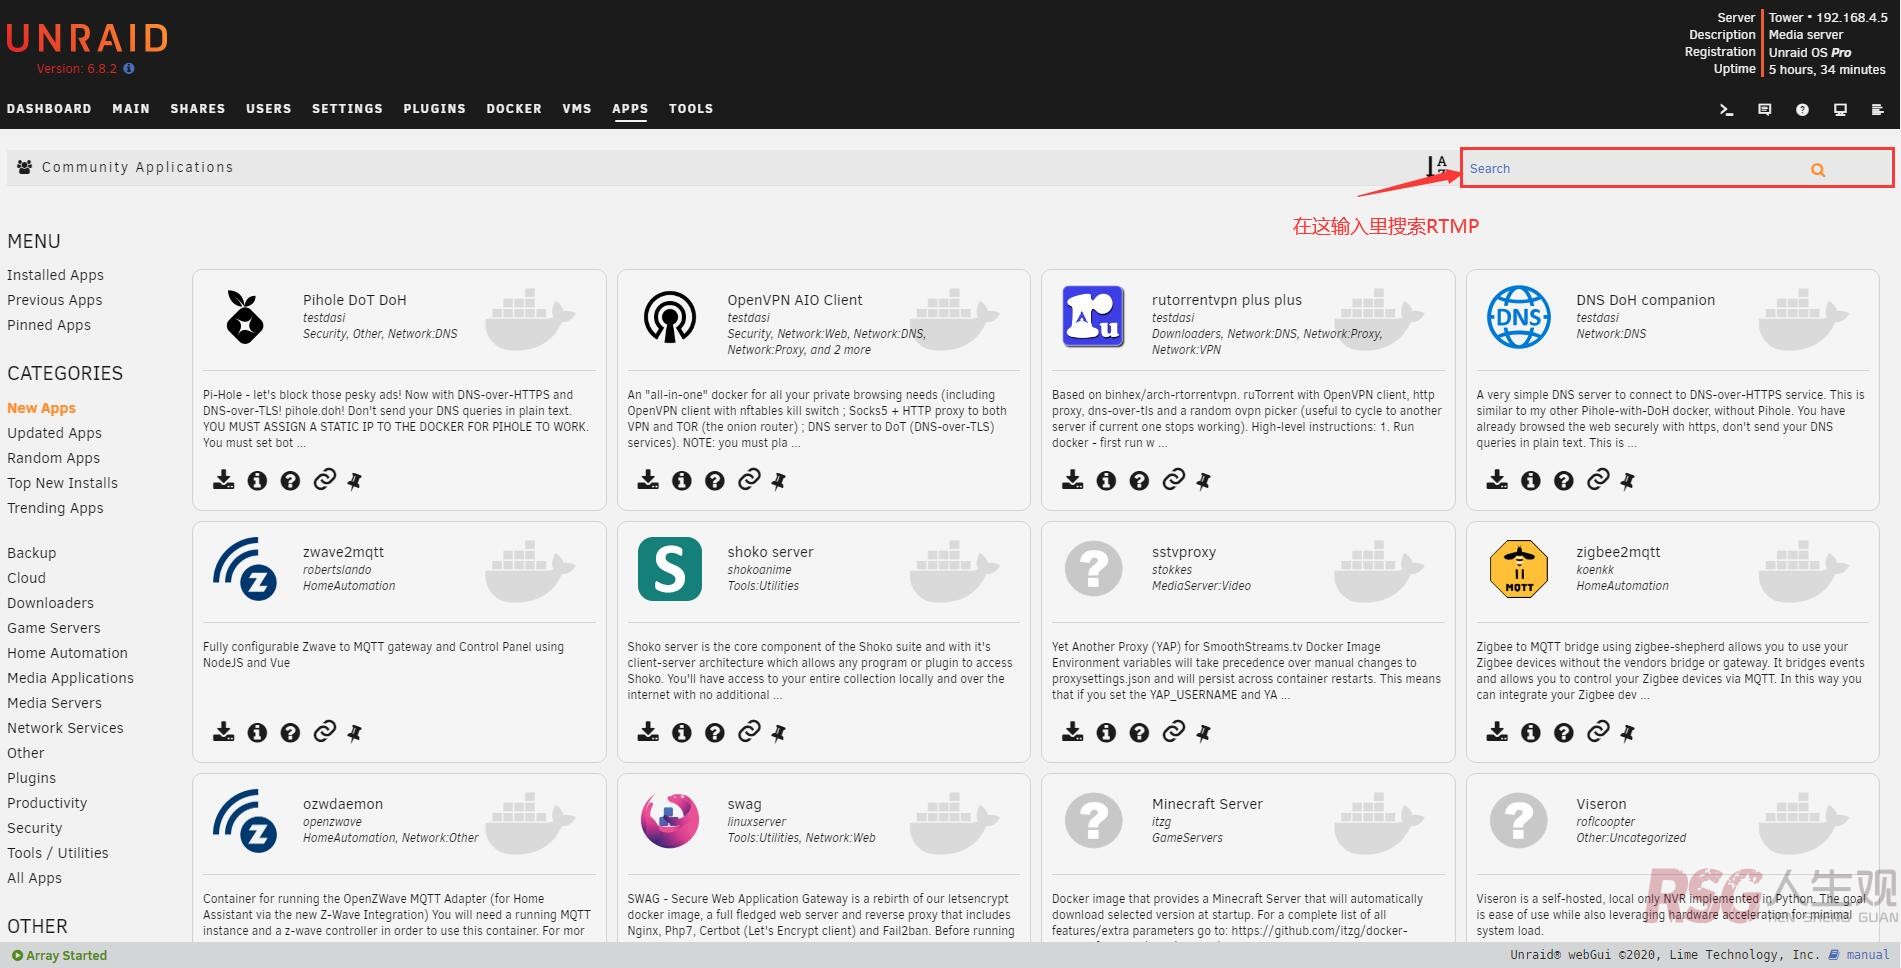The width and height of the screenshot is (1901, 968).
Task: Open project link icon for Pihole DoT DoH
Action: [324, 480]
